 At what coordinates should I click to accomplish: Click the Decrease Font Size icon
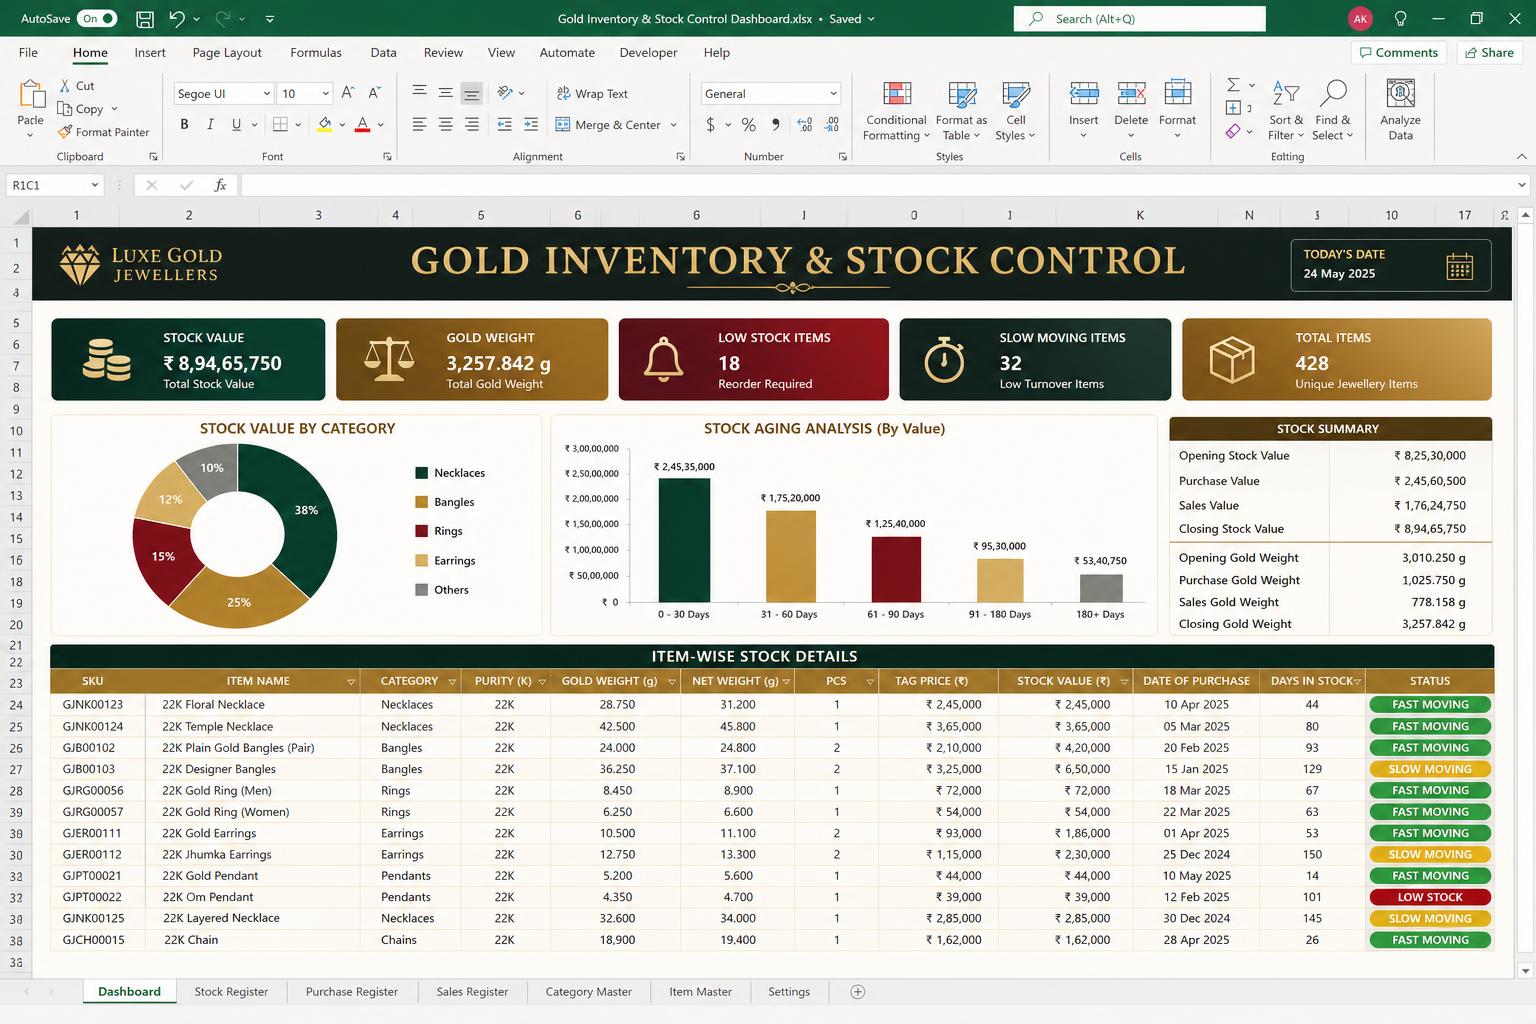pos(375,93)
